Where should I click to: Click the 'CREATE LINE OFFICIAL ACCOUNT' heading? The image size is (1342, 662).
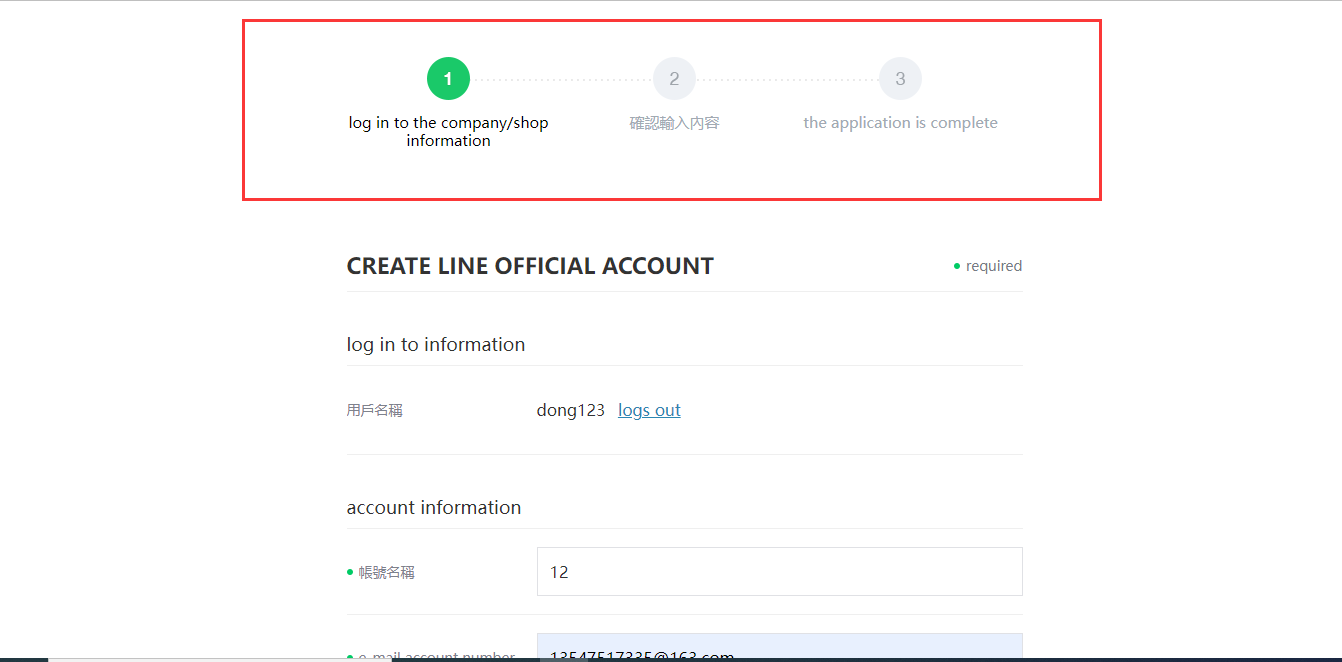(530, 266)
